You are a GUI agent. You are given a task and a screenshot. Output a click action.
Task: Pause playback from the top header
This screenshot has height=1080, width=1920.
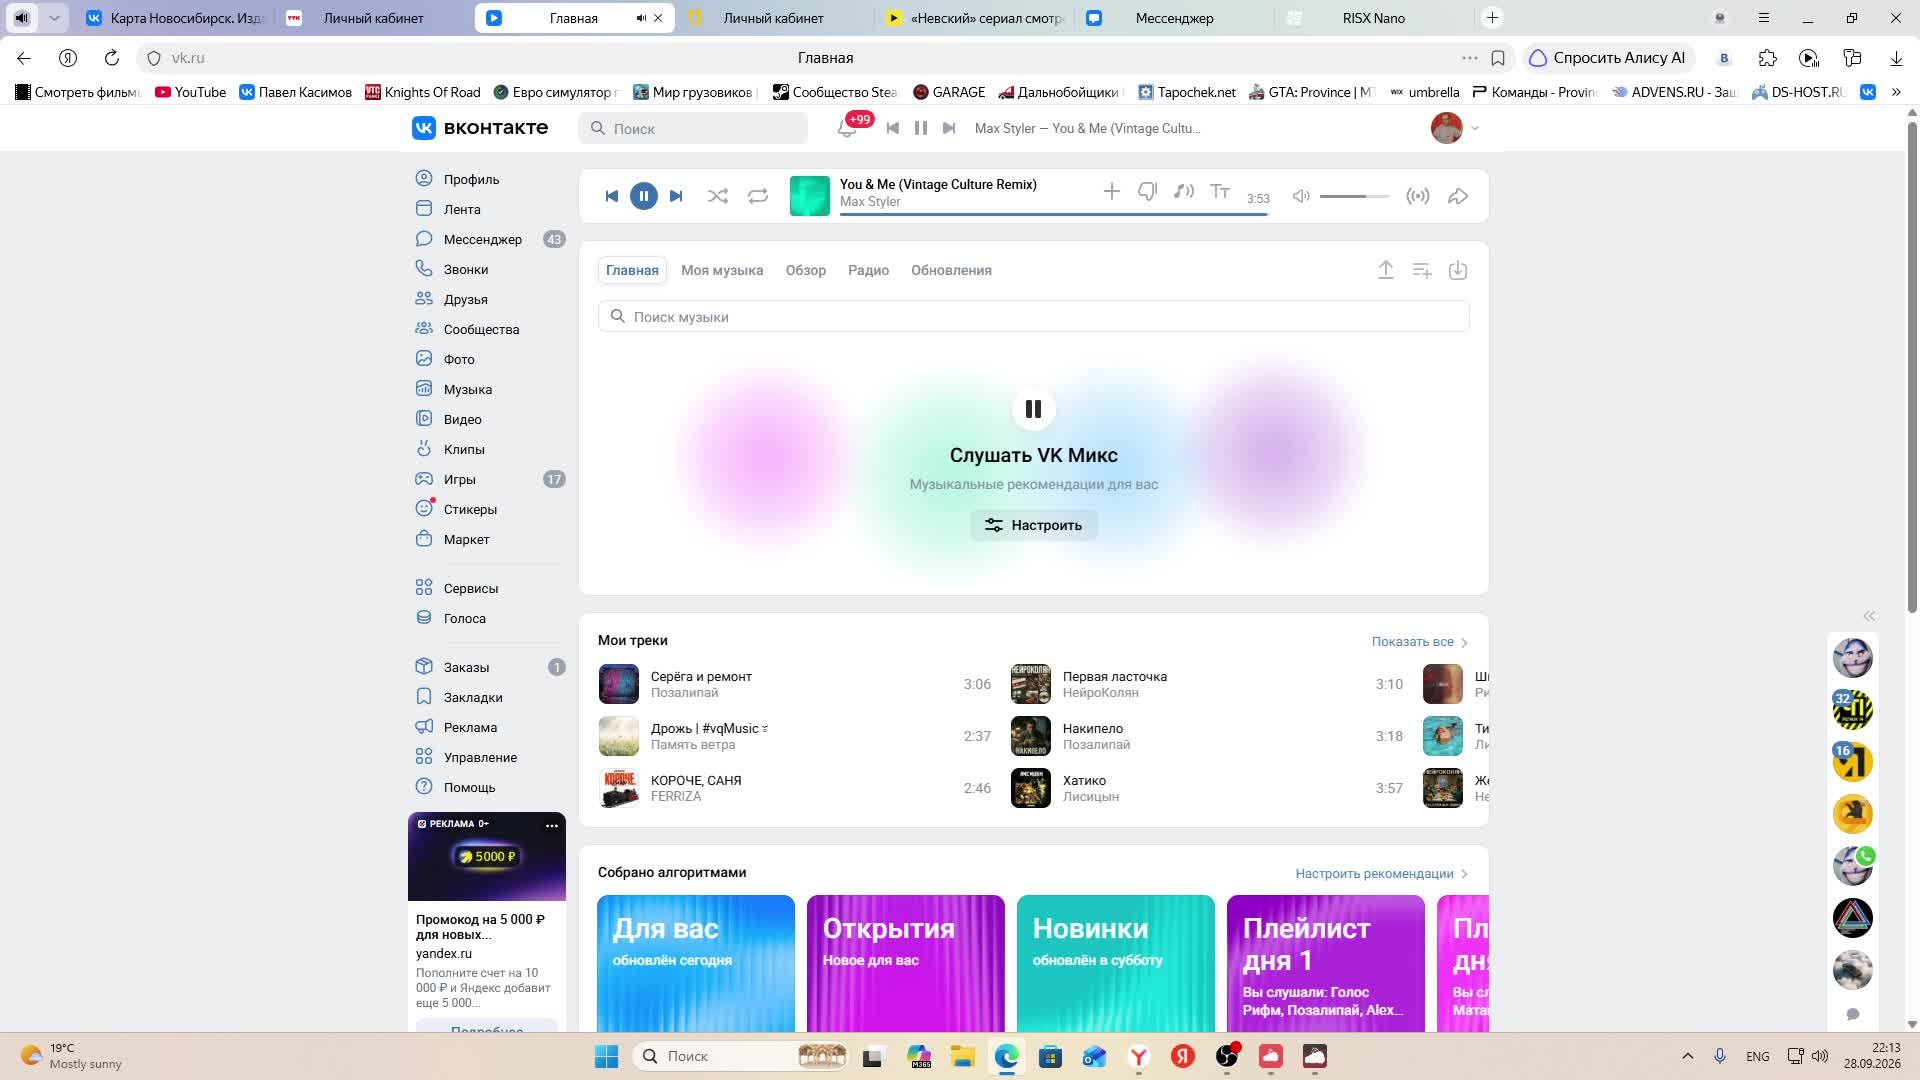pyautogui.click(x=921, y=128)
